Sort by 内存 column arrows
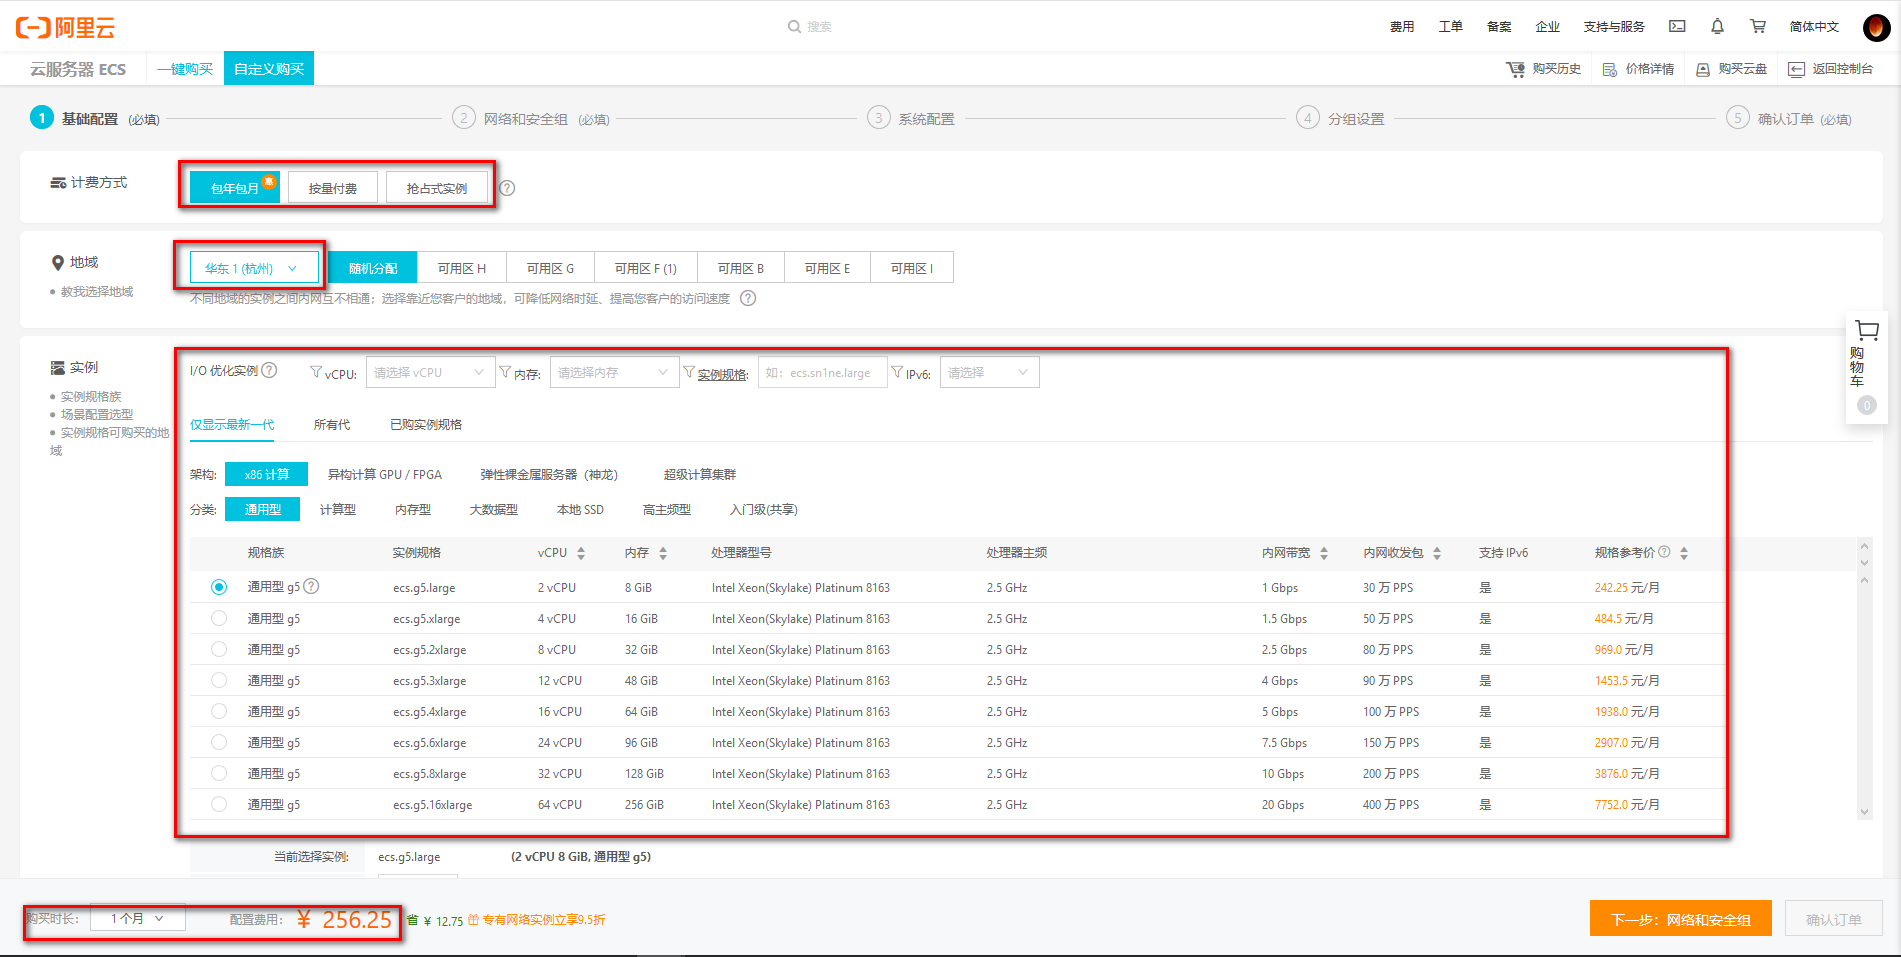This screenshot has height=957, width=1901. pyautogui.click(x=663, y=553)
